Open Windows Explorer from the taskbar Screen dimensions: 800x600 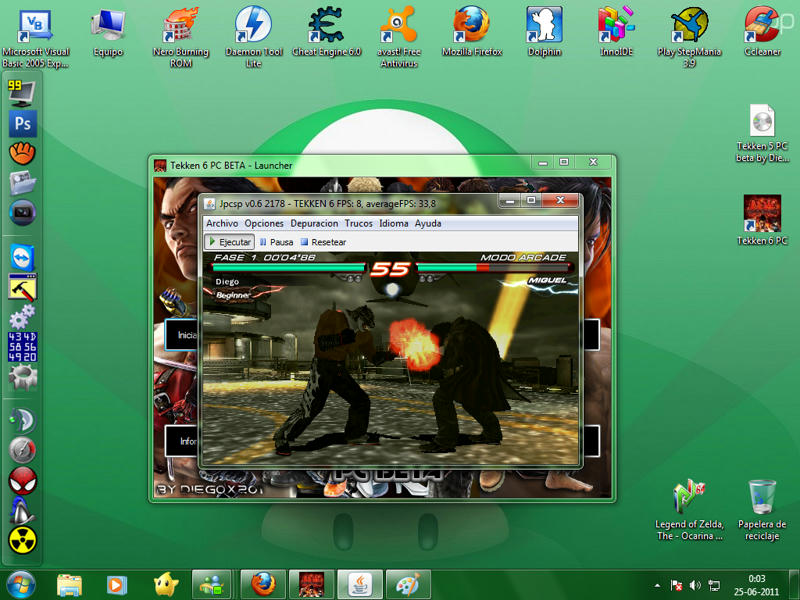point(69,585)
